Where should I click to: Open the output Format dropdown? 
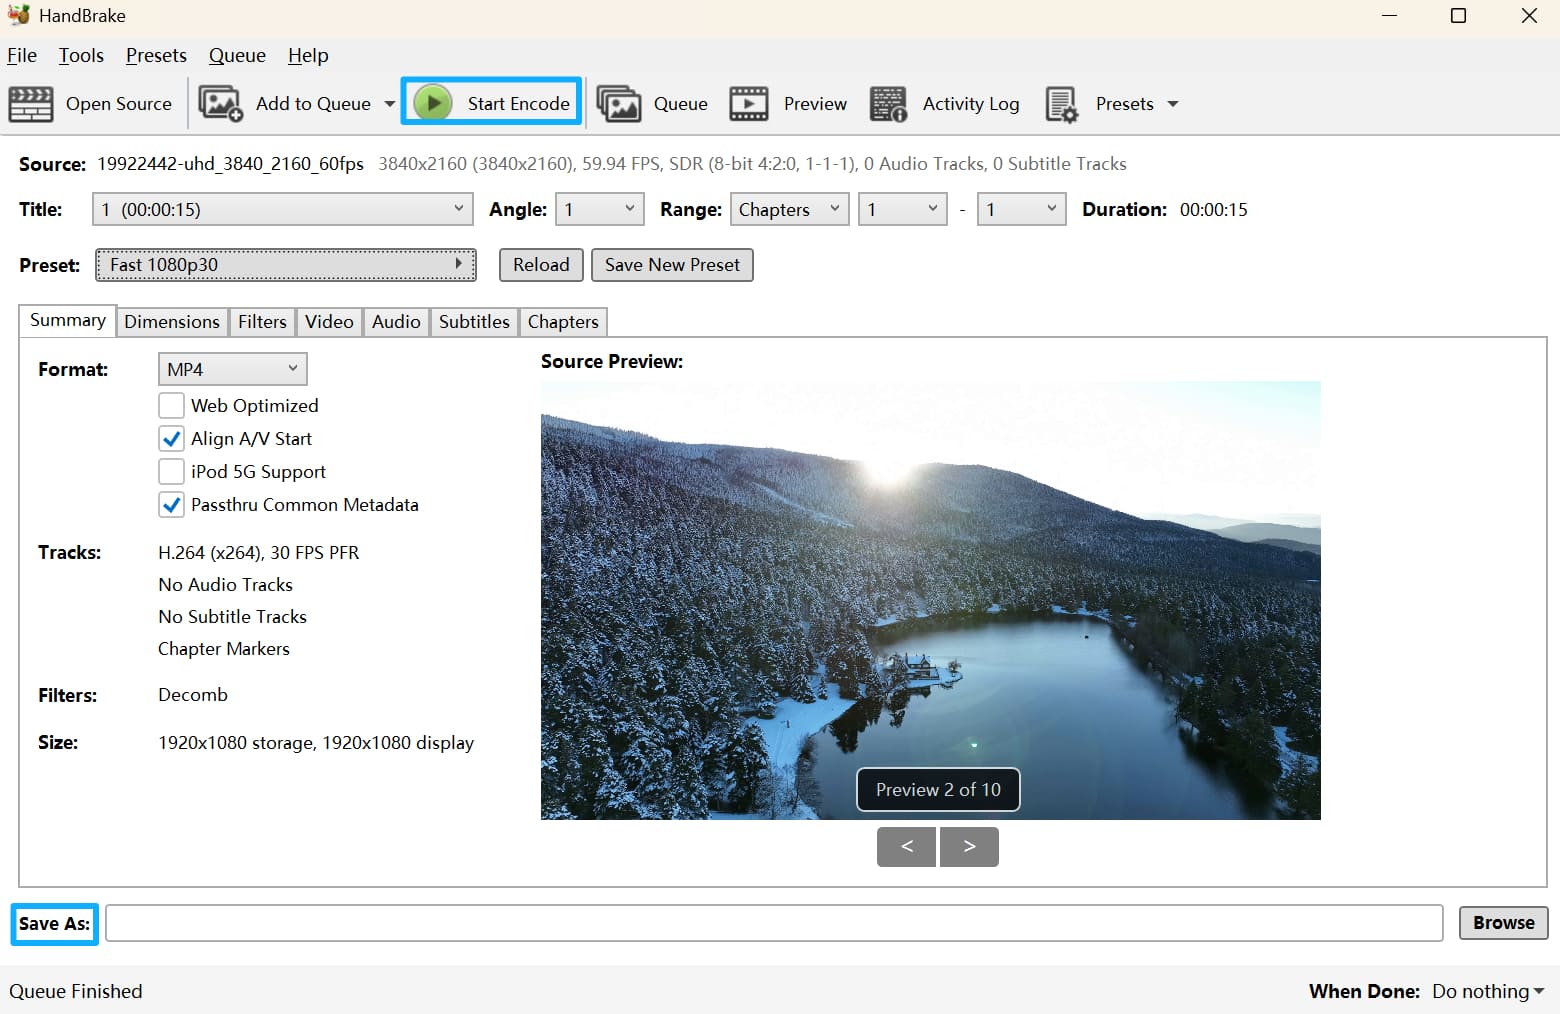point(232,368)
